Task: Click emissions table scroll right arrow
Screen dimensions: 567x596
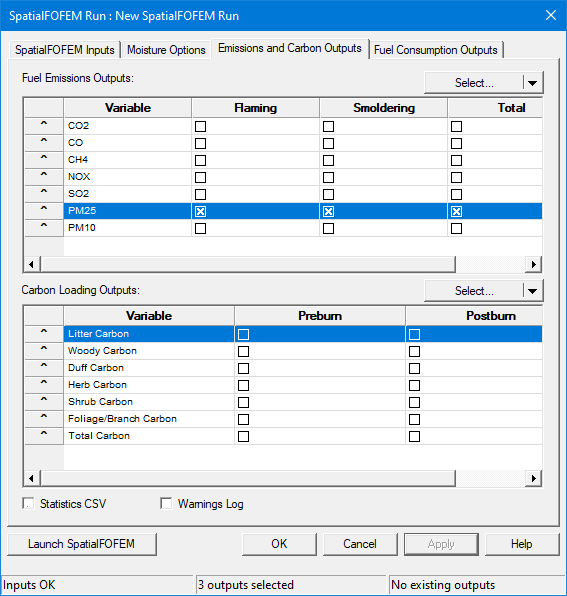Action: 534,264
